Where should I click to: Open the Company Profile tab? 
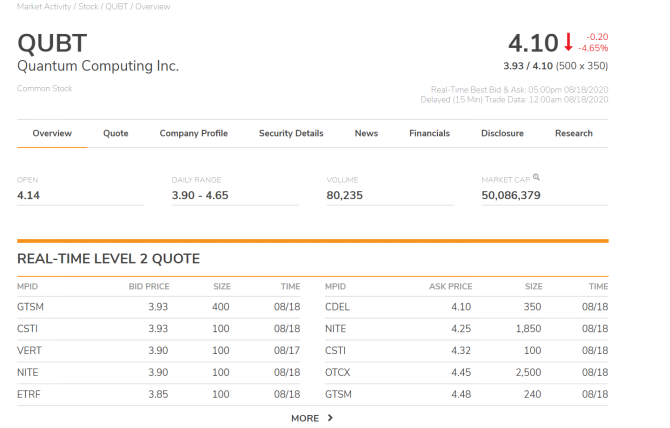[x=194, y=133]
